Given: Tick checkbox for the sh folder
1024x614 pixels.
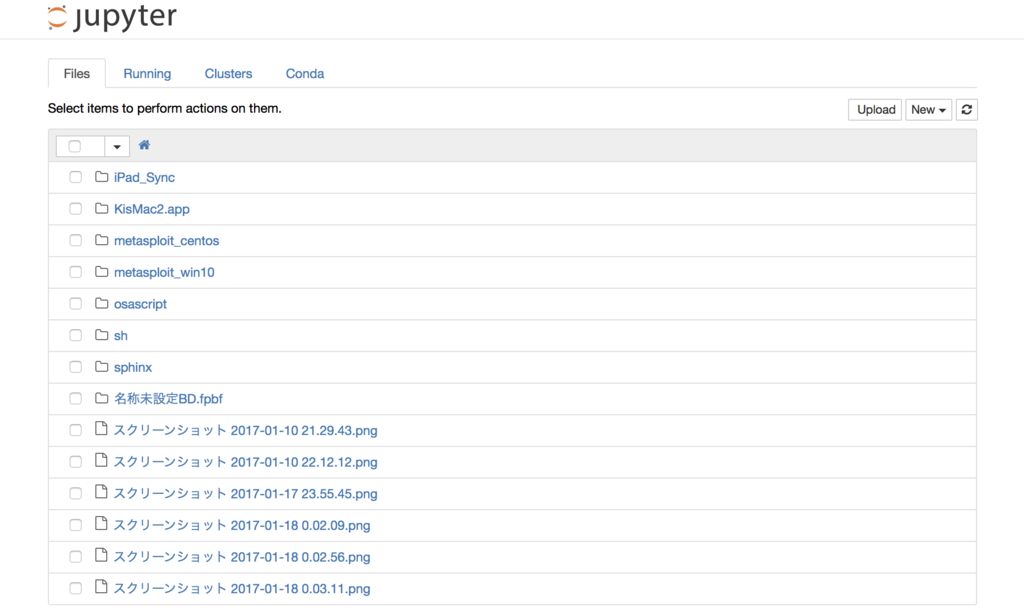Looking at the screenshot, I should (x=76, y=335).
